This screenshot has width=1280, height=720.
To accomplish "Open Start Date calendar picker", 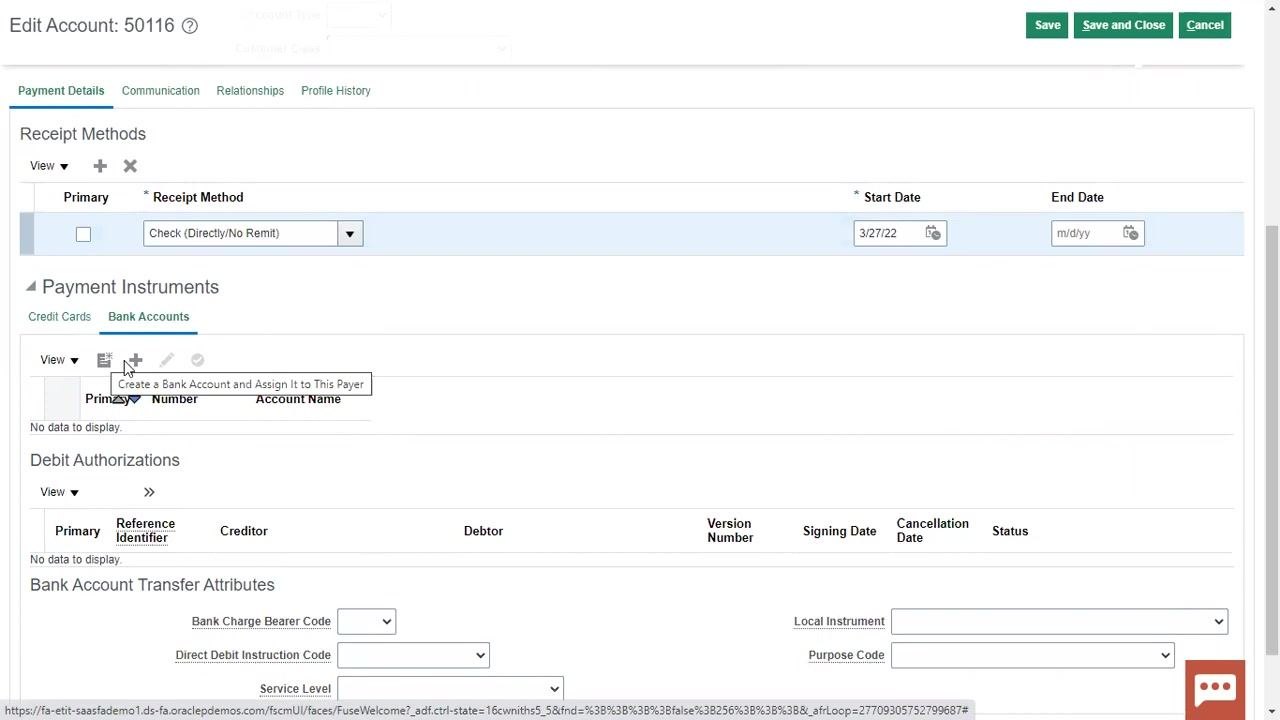I will pos(933,233).
